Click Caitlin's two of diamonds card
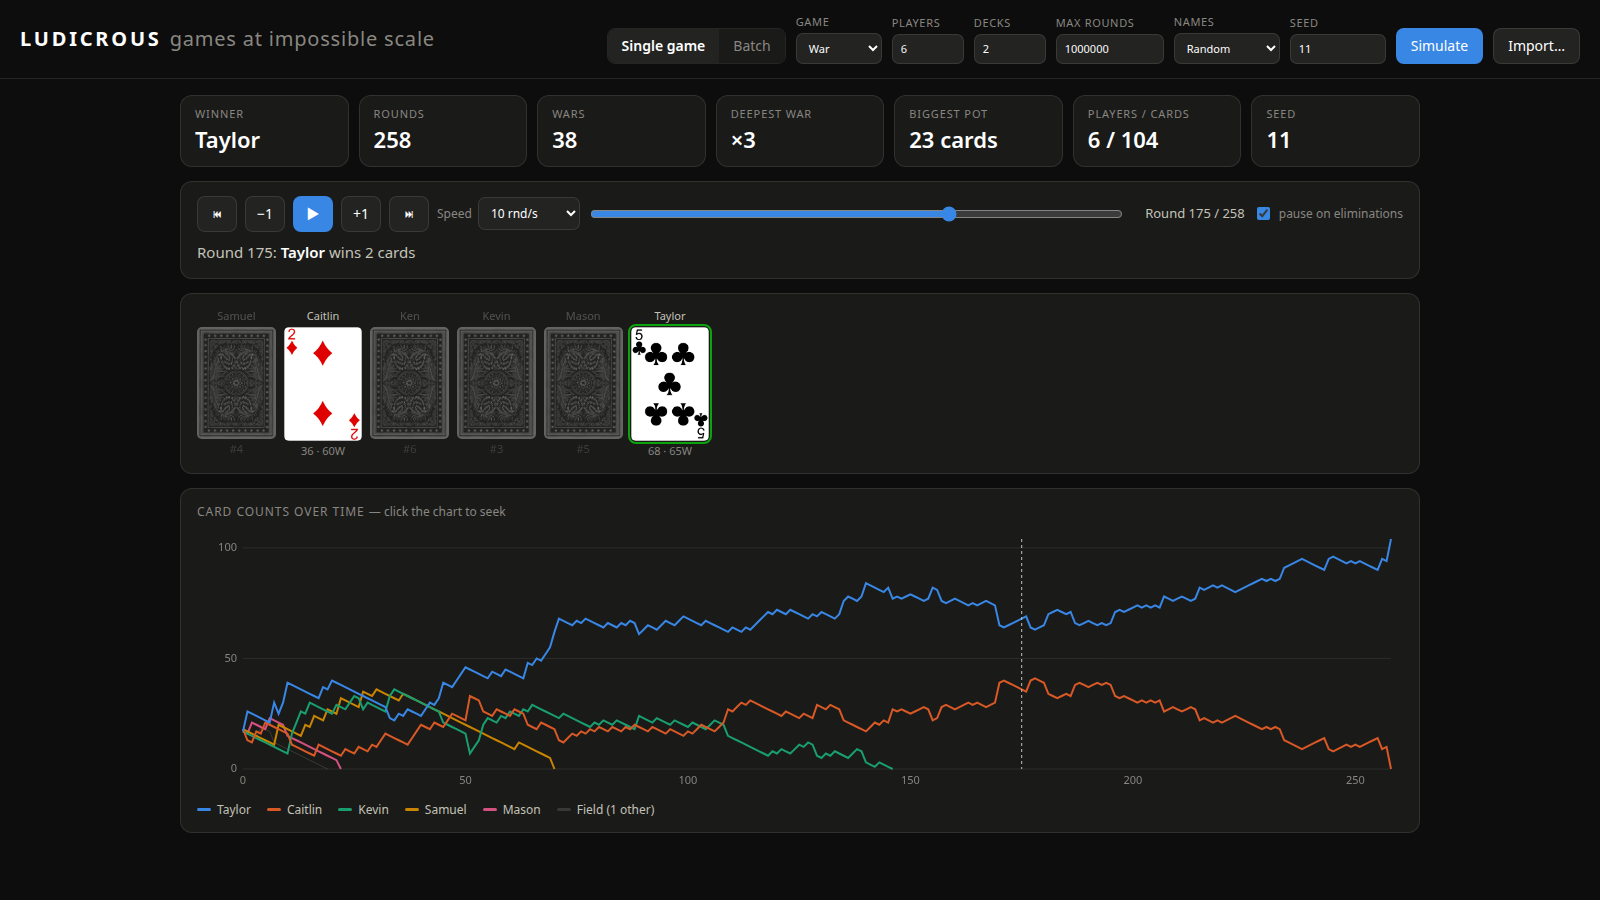The height and width of the screenshot is (900, 1600). [x=323, y=384]
